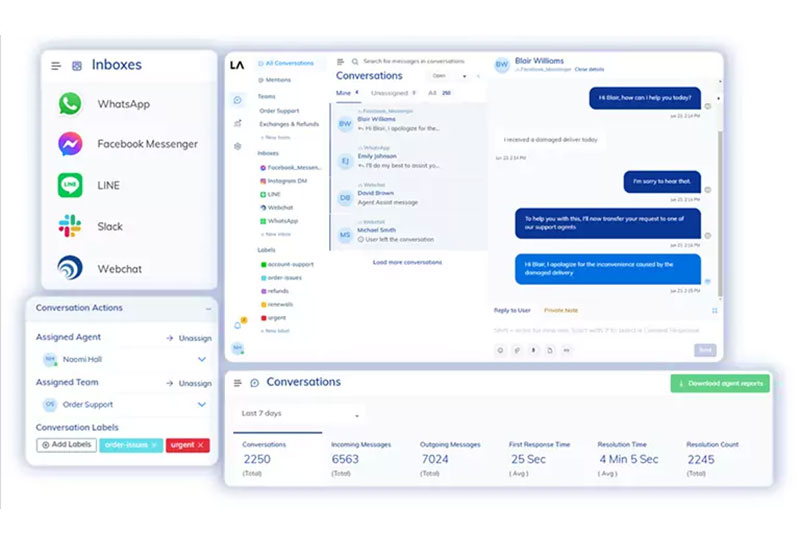Click the notification bell icon in sidebar
The height and width of the screenshot is (533, 800).
click(x=237, y=324)
